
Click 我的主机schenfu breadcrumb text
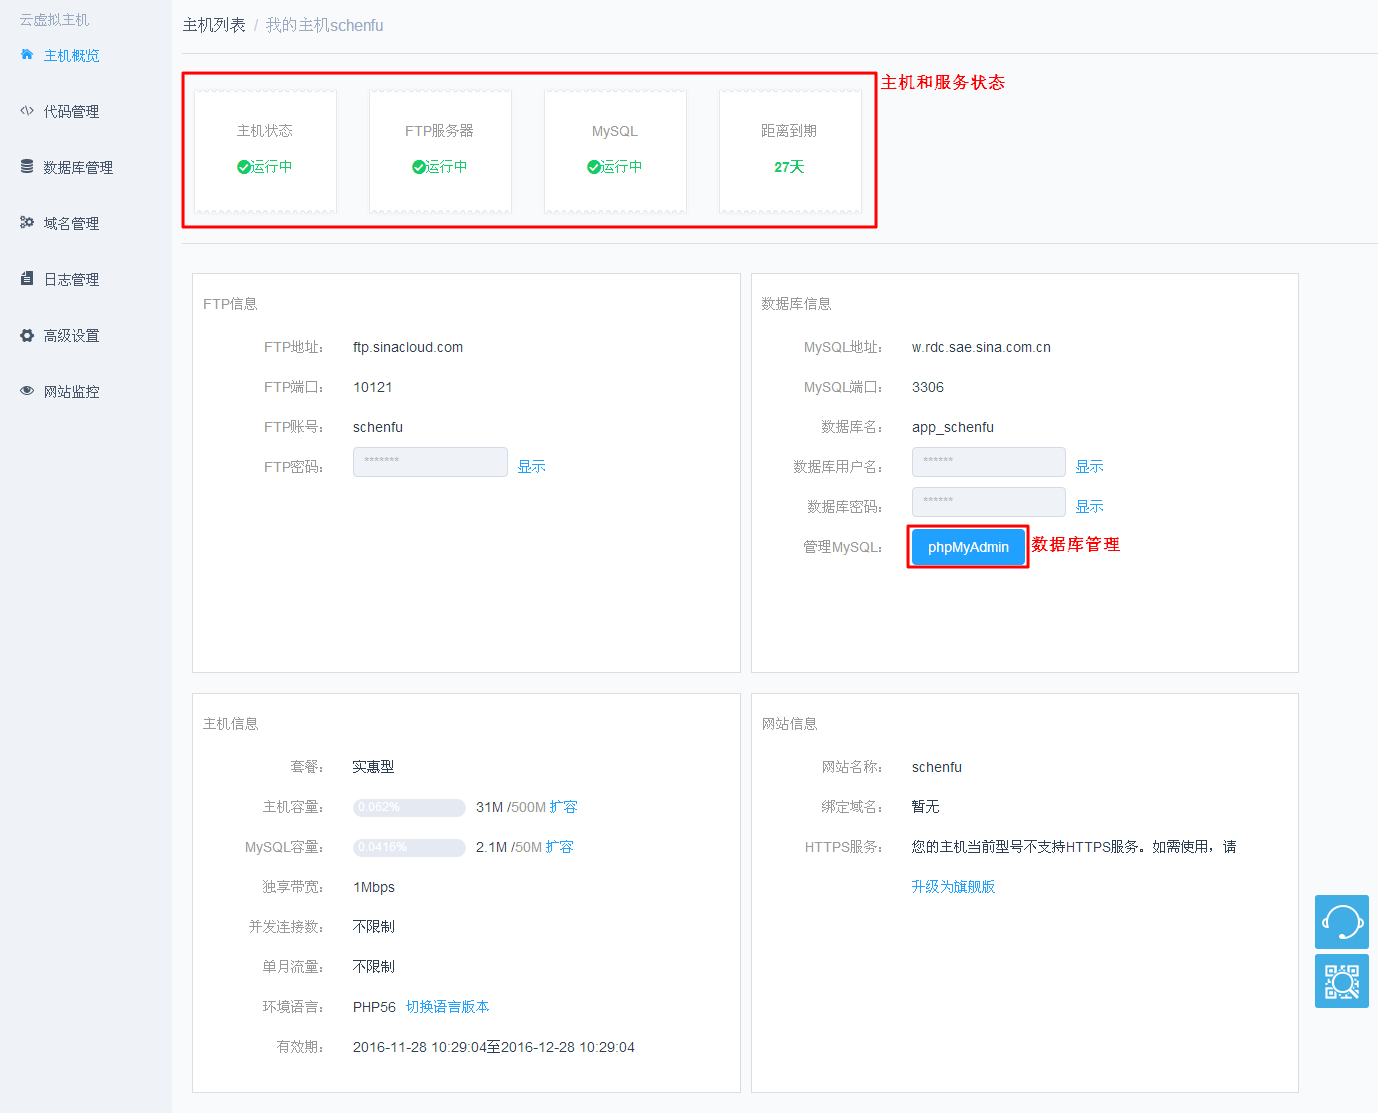325,25
